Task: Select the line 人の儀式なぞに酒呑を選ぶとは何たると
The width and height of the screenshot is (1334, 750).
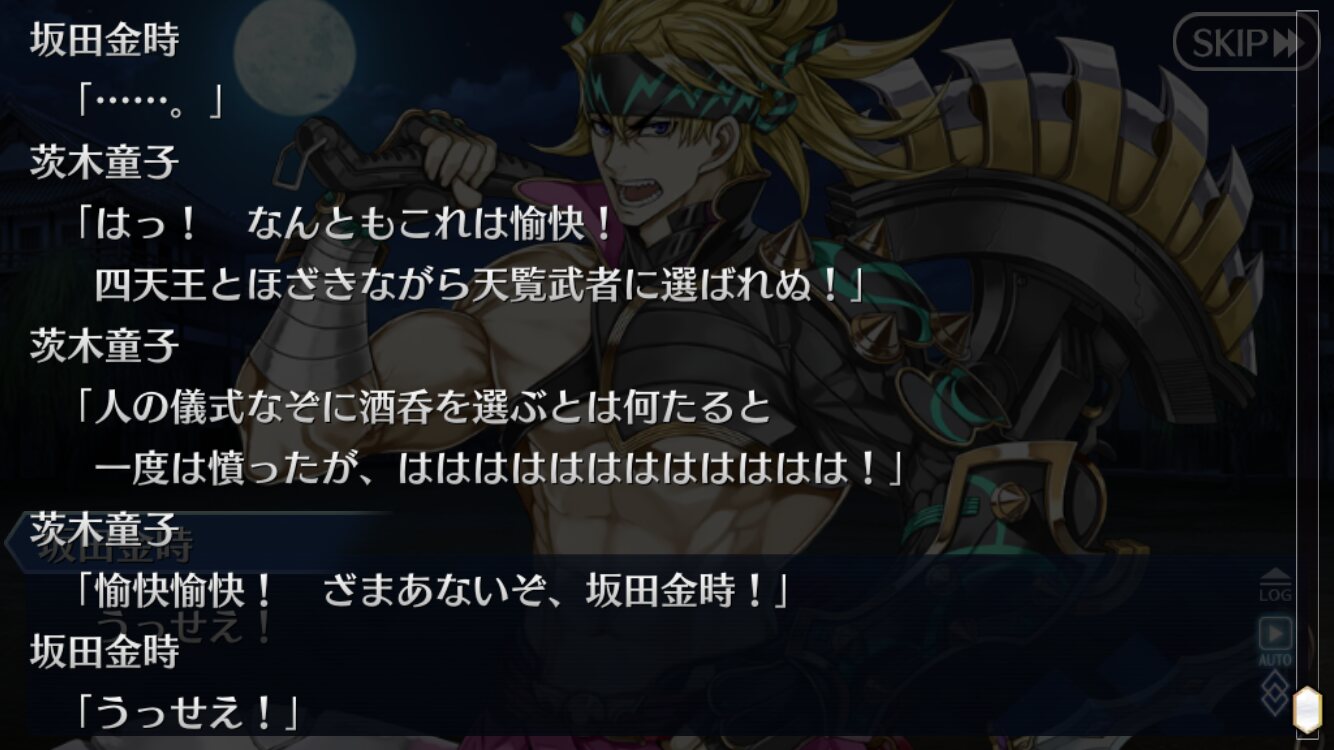Action: [x=424, y=407]
